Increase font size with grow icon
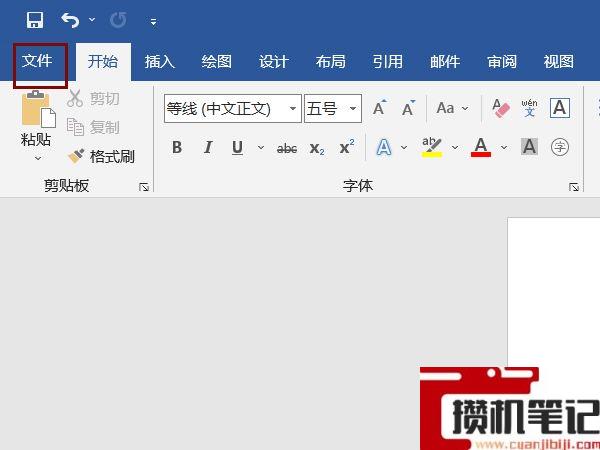Image resolution: width=600 pixels, height=450 pixels. (380, 108)
